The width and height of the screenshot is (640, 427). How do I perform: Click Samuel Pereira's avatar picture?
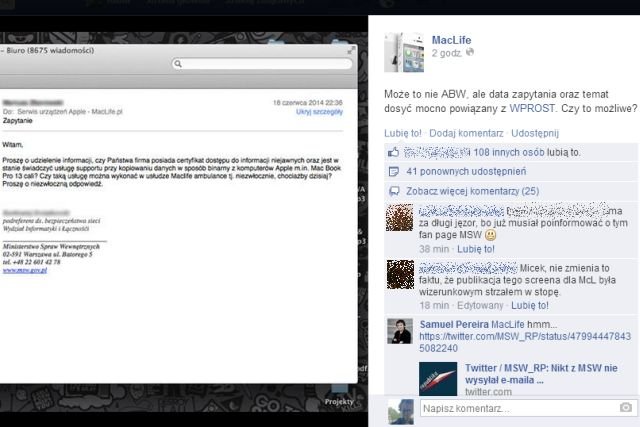click(x=399, y=333)
